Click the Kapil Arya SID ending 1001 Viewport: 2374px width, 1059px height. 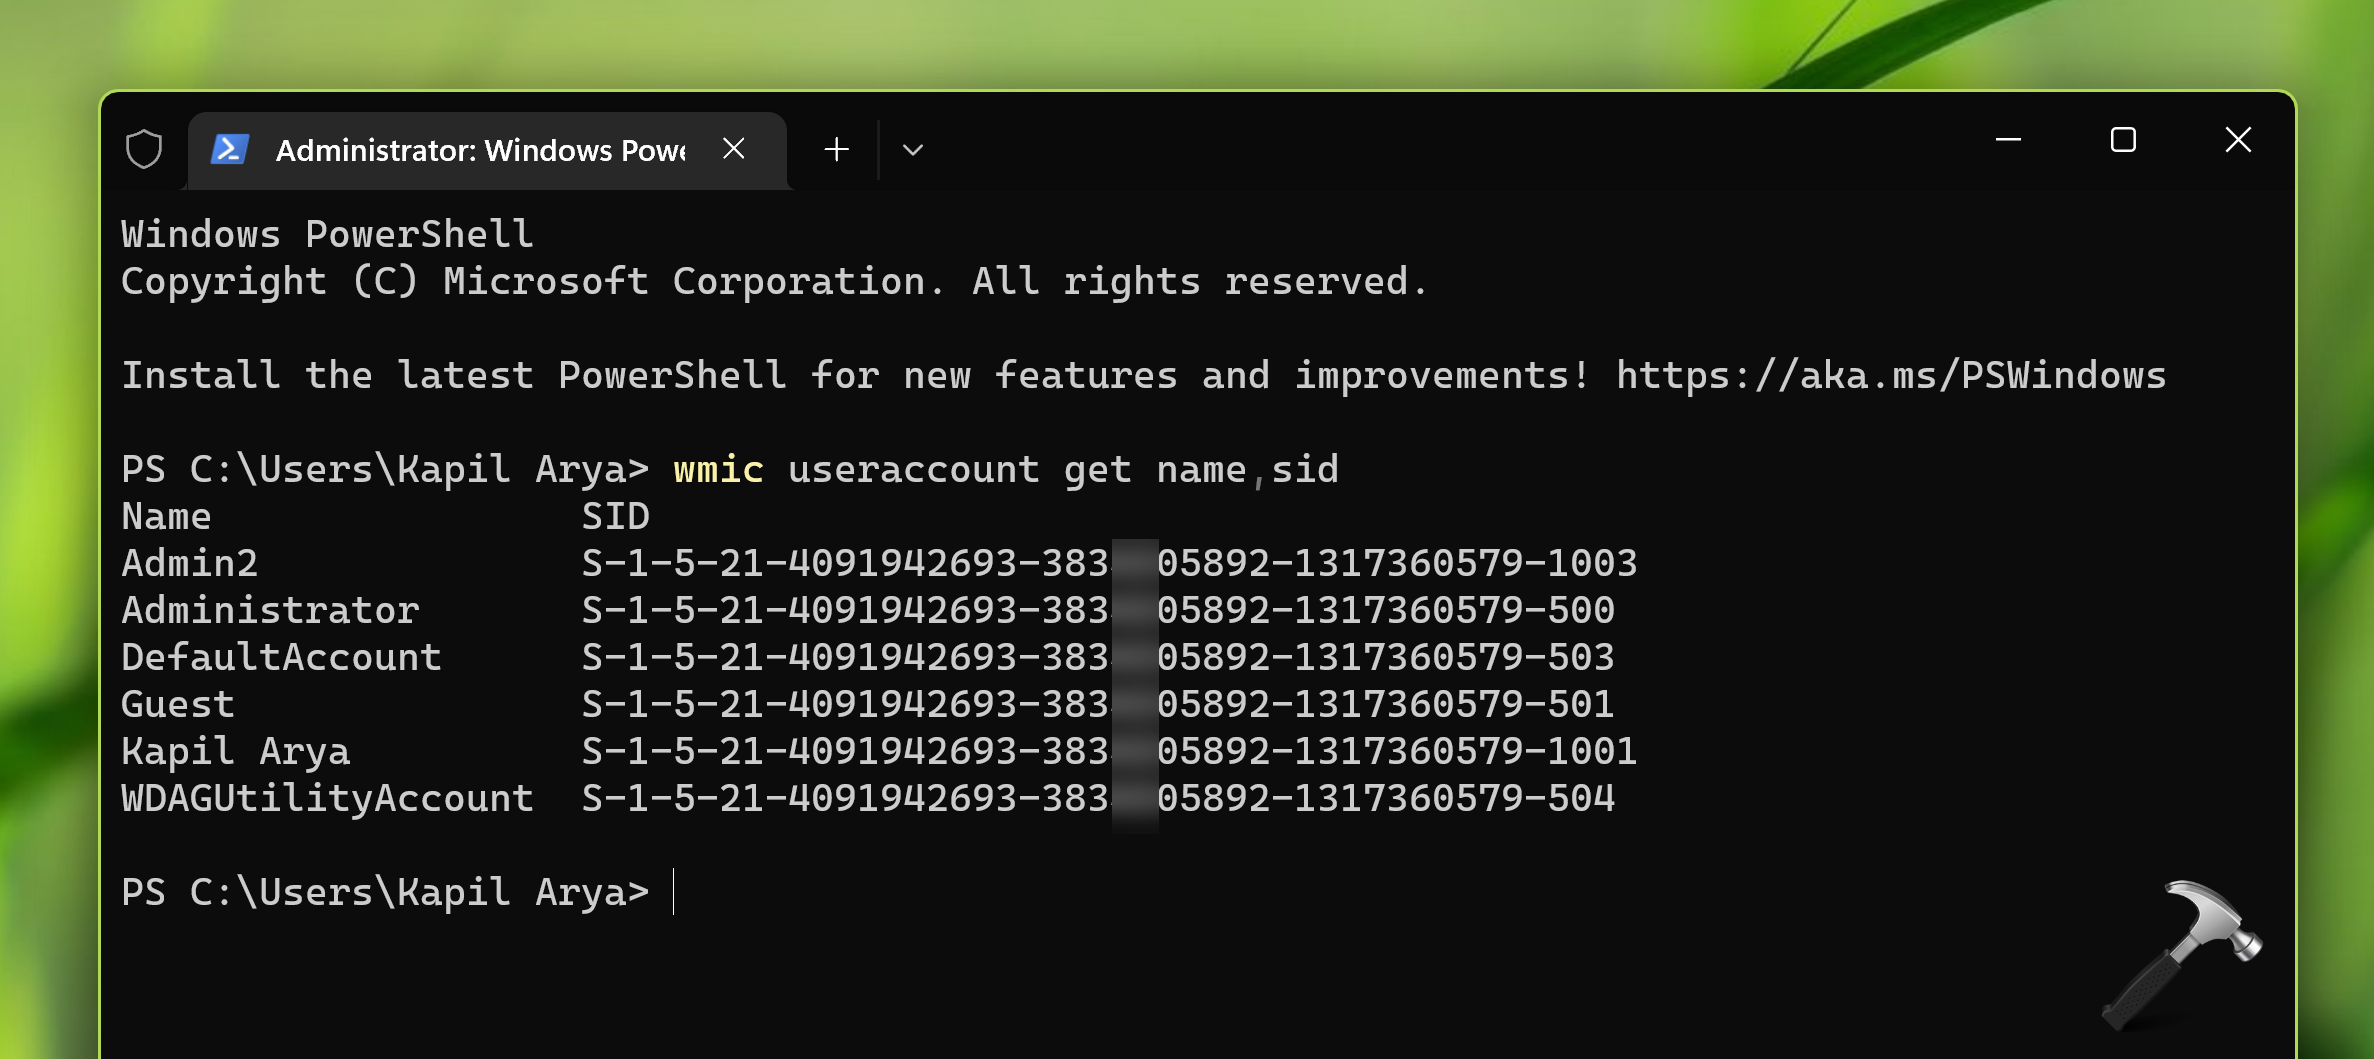tap(1109, 752)
